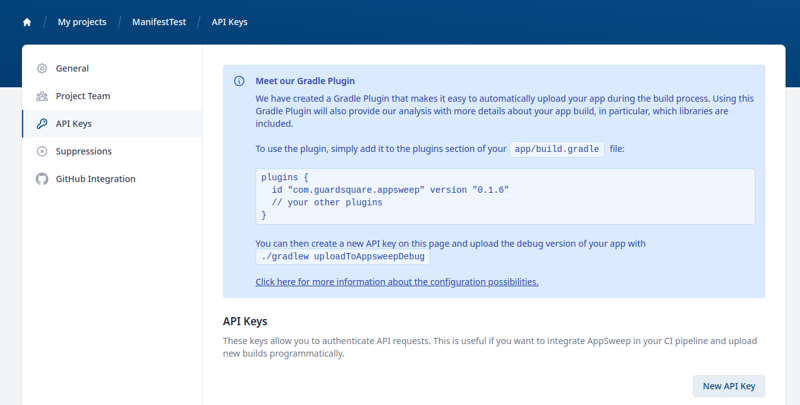Click the app/build.gradle code label
Viewport: 800px width, 405px height.
click(557, 149)
